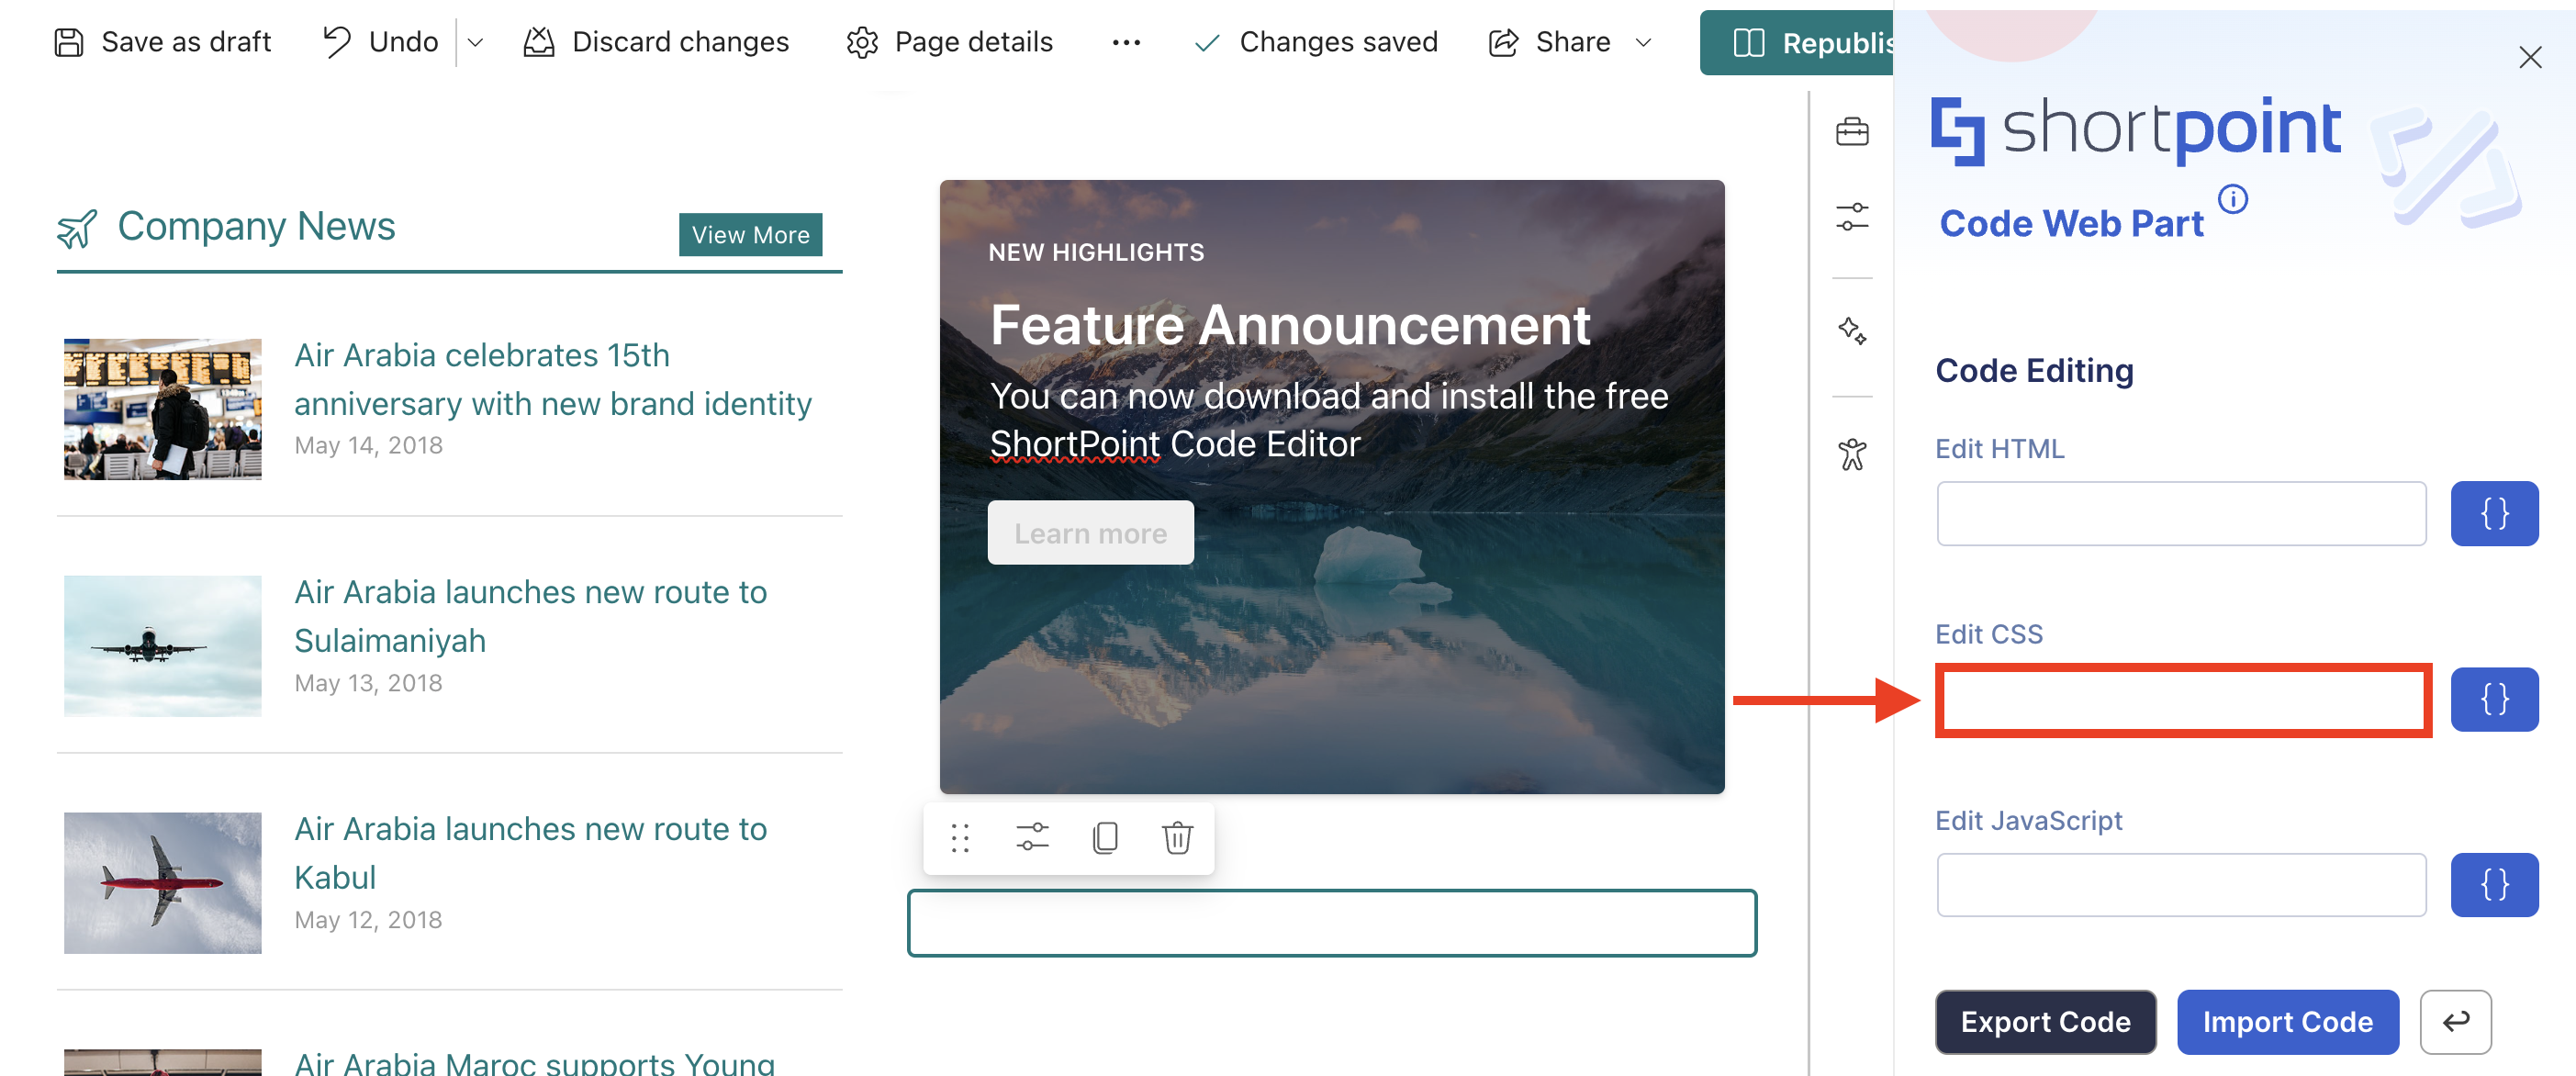This screenshot has height=1076, width=2576.
Task: Duplicate the web part with copy icon
Action: coord(1105,838)
